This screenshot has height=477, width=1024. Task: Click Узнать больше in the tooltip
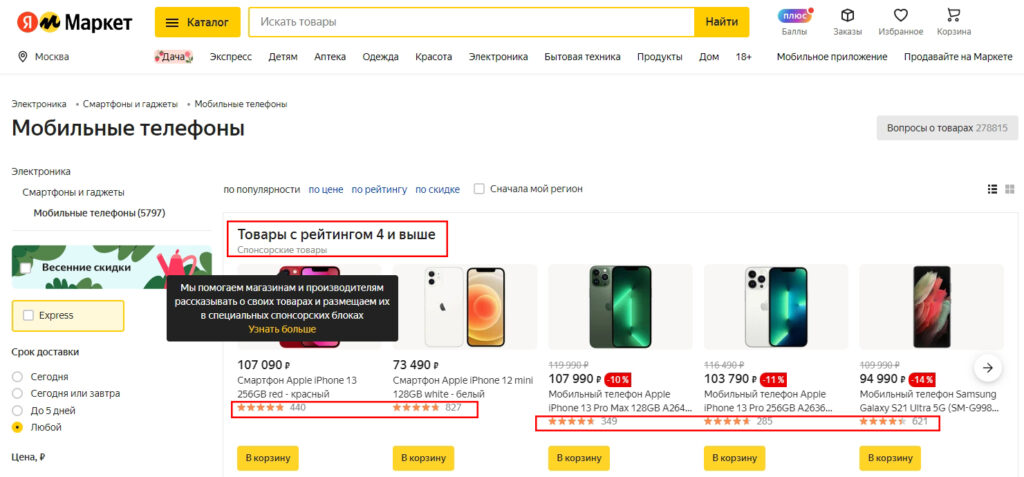pos(282,329)
